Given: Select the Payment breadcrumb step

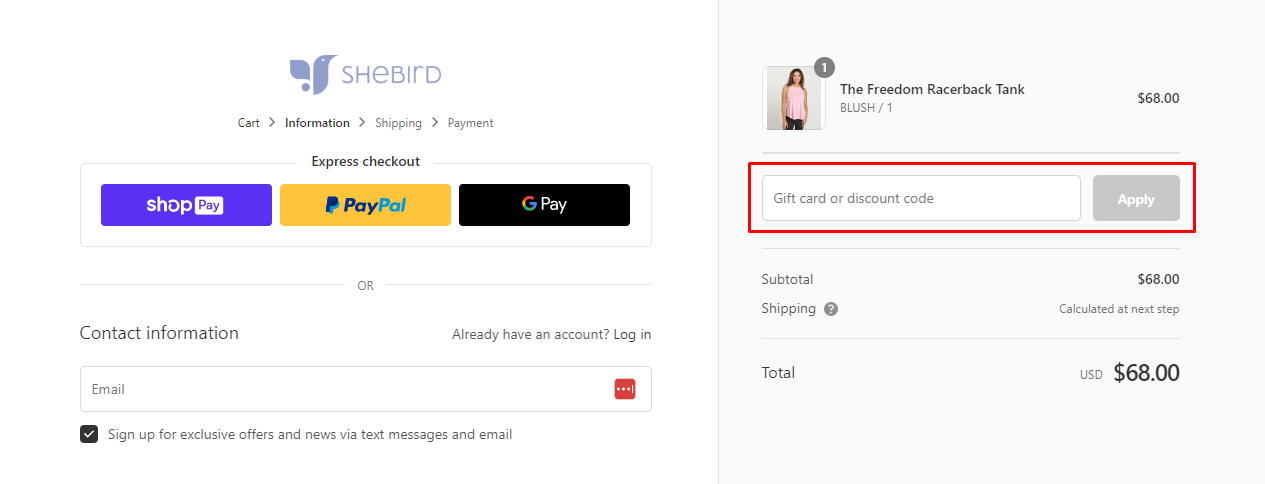Looking at the screenshot, I should (x=470, y=123).
